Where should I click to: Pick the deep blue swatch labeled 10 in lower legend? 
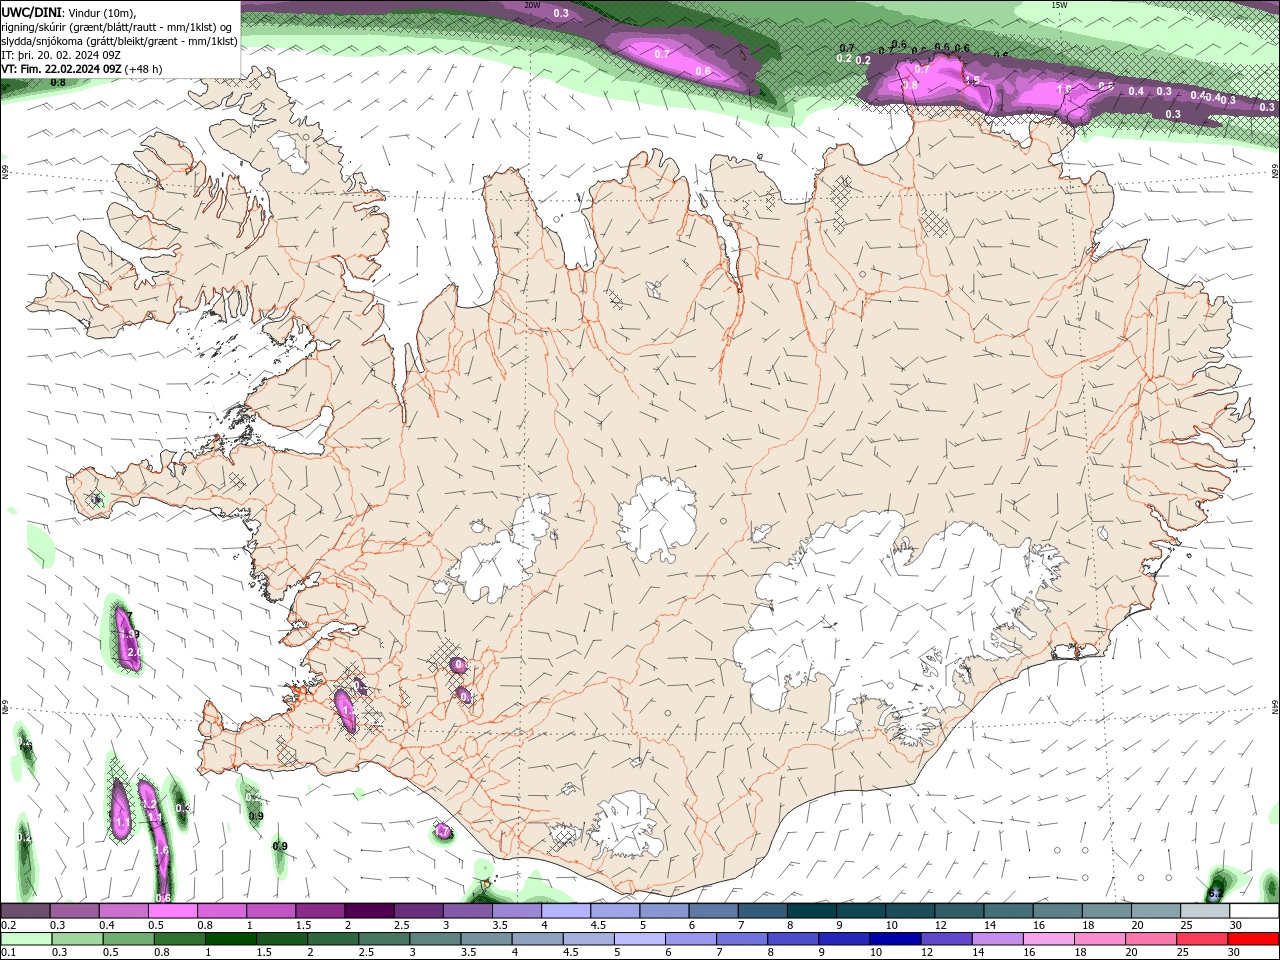coord(895,939)
